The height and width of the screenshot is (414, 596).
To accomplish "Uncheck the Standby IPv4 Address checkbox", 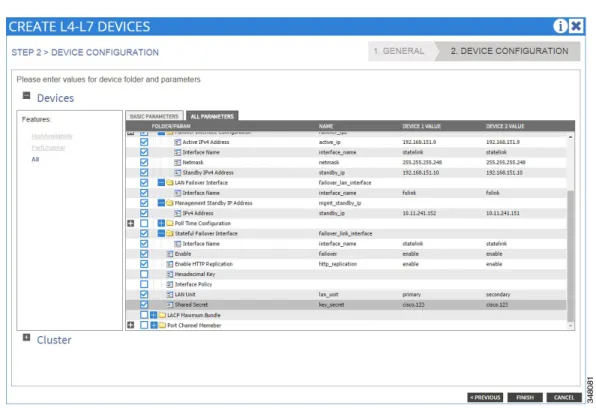I will pyautogui.click(x=144, y=173).
